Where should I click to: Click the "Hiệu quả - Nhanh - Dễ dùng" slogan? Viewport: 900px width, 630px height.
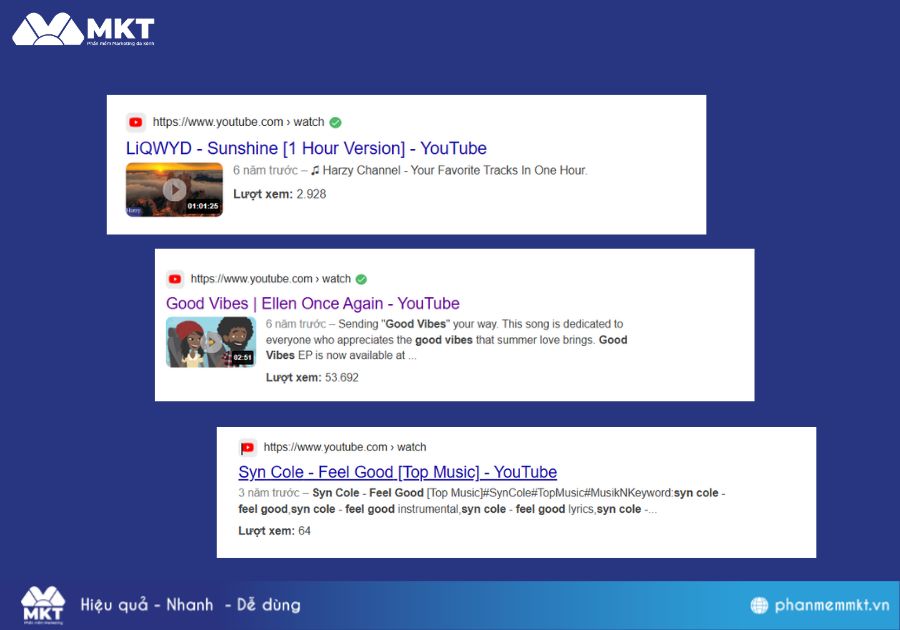coord(190,605)
